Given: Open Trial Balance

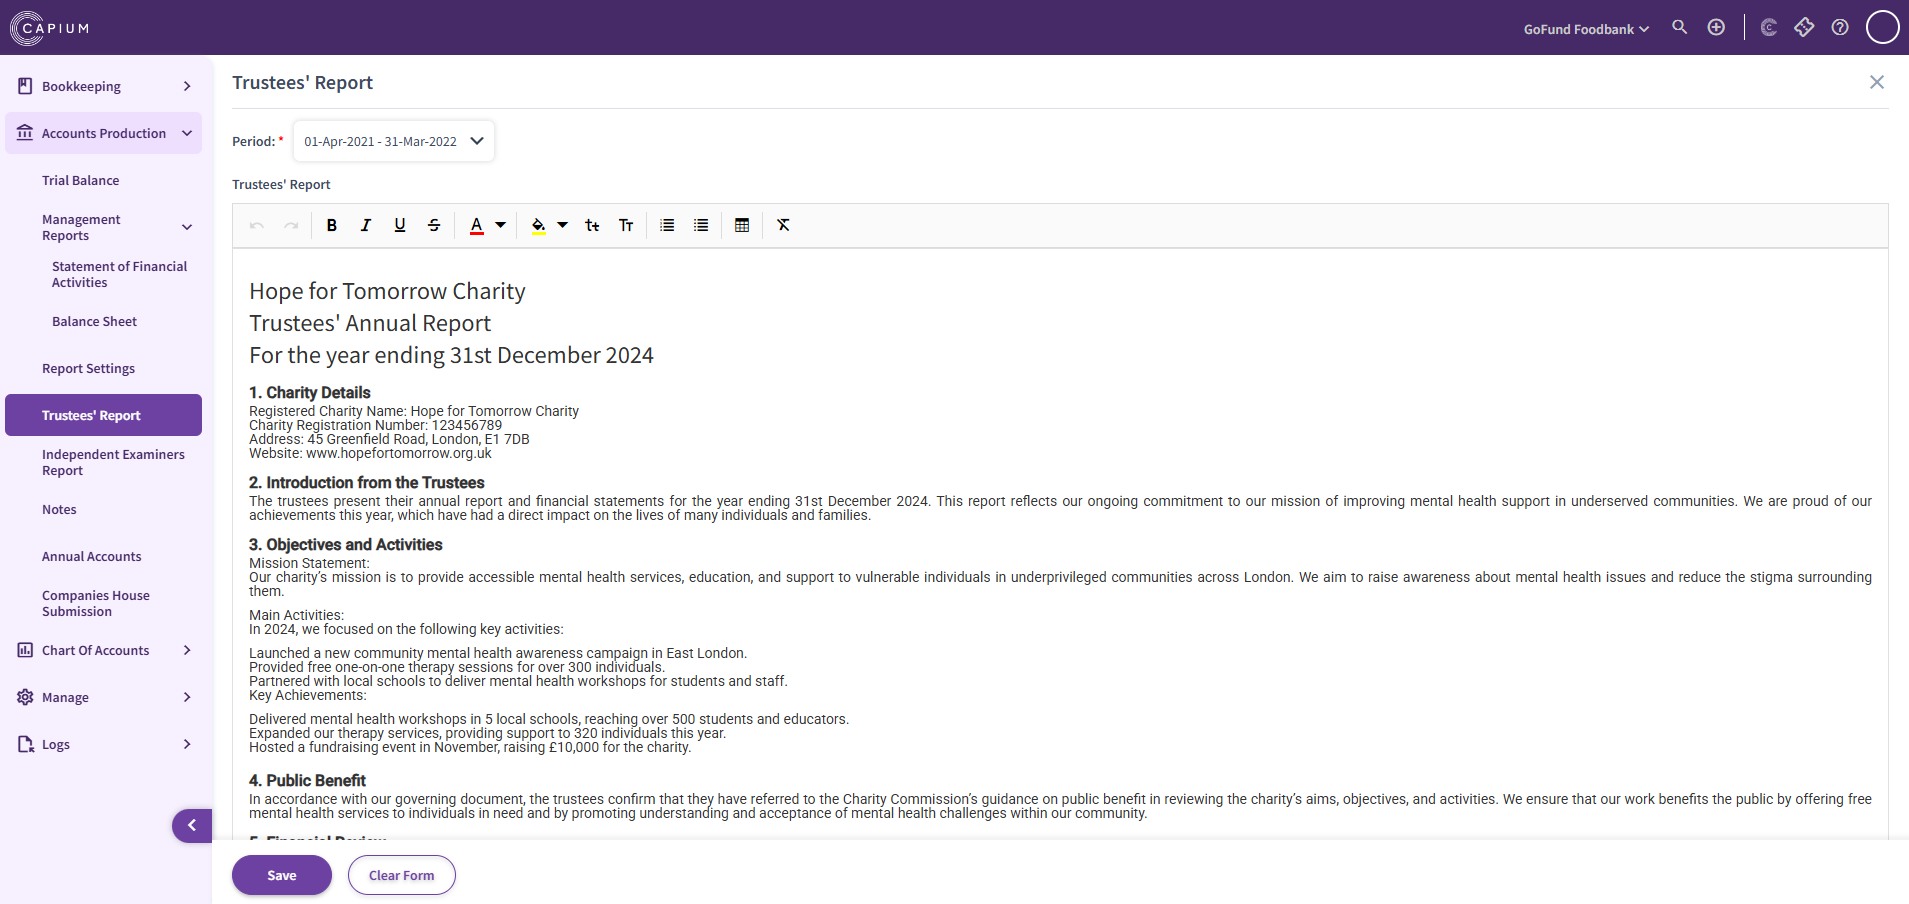Looking at the screenshot, I should tap(80, 180).
